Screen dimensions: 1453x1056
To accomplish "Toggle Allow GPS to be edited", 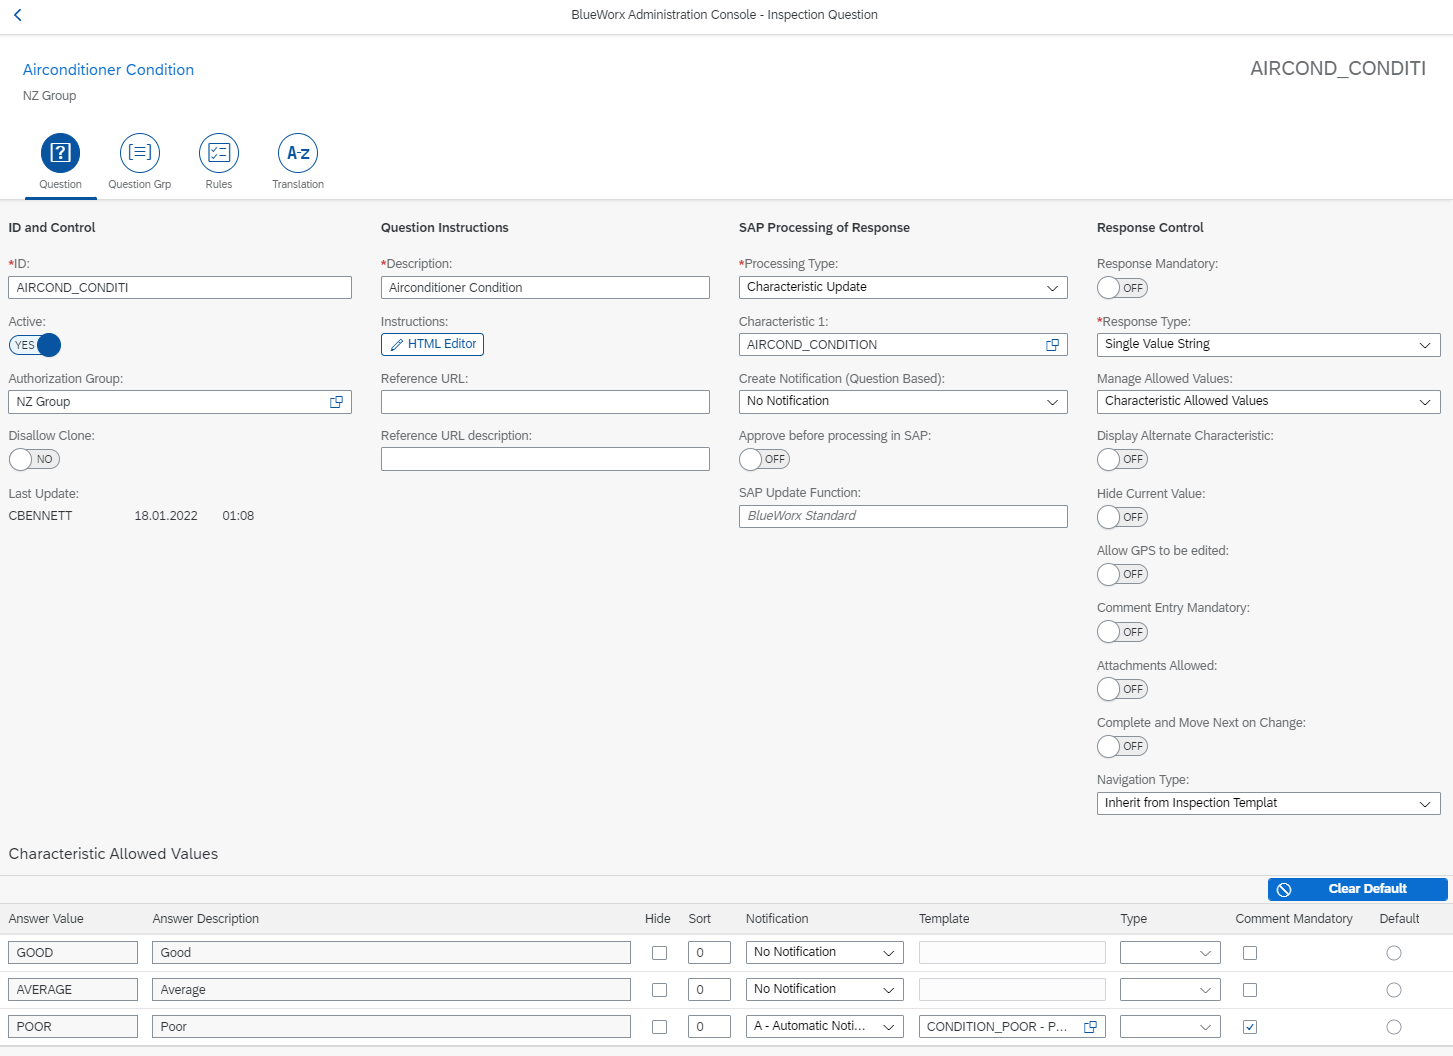I will coord(1123,574).
